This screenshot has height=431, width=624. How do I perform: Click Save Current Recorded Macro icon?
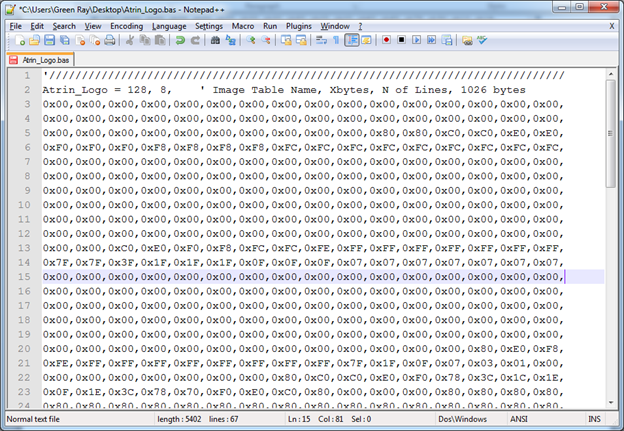tap(447, 40)
